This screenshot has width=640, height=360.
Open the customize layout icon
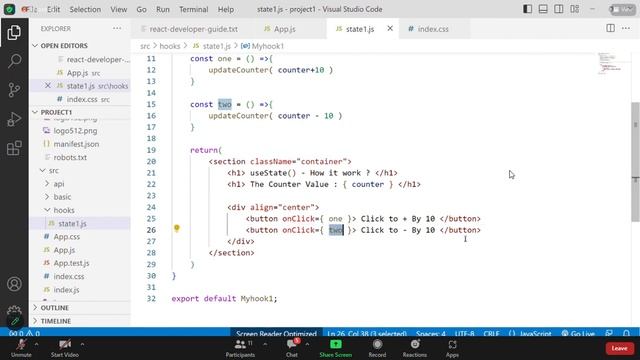point(574,9)
